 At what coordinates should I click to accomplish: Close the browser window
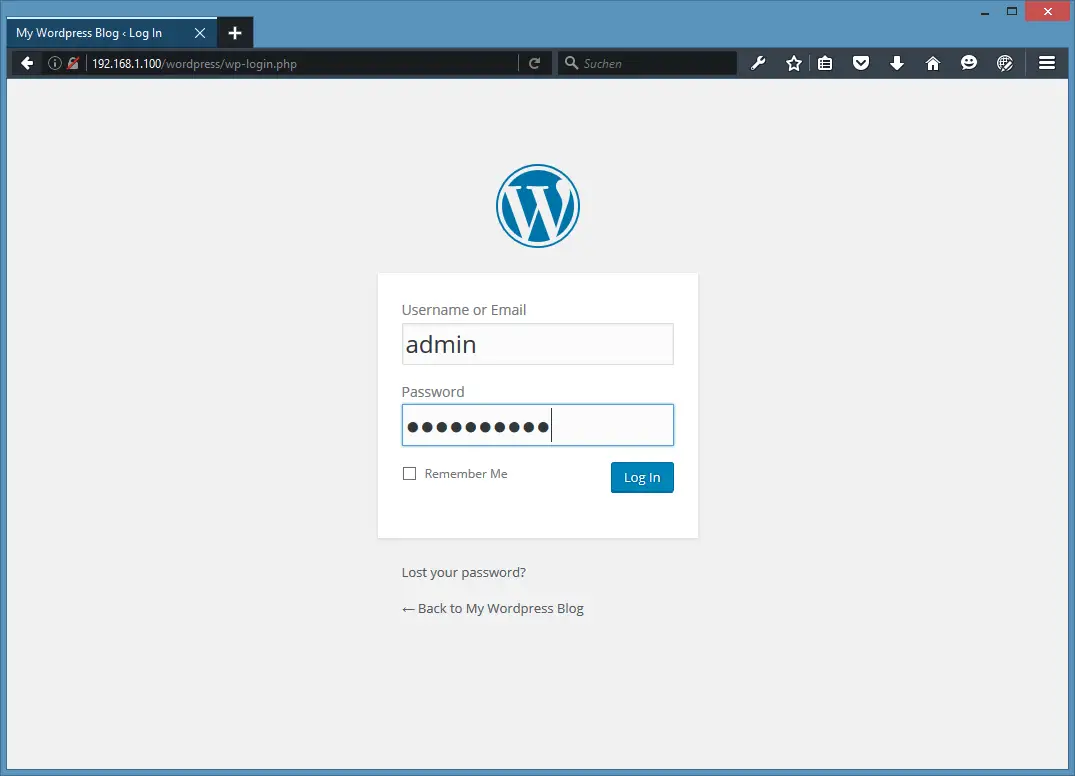tap(1048, 12)
